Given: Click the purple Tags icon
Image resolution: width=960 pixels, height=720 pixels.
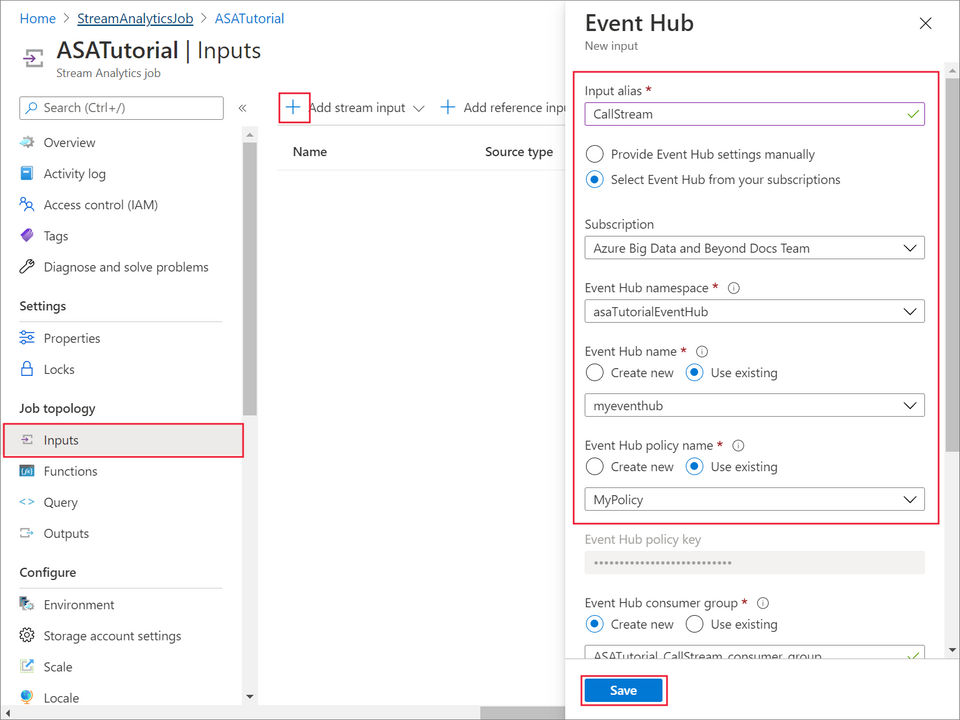Looking at the screenshot, I should click(x=27, y=235).
